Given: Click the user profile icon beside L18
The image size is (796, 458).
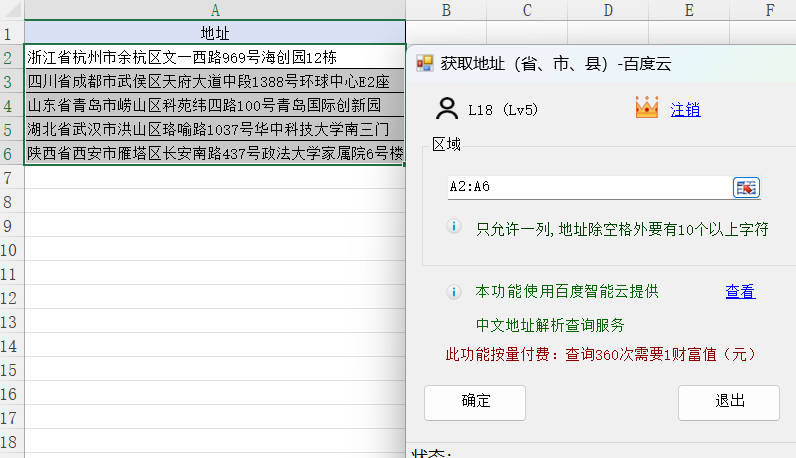Looking at the screenshot, I should click(446, 108).
